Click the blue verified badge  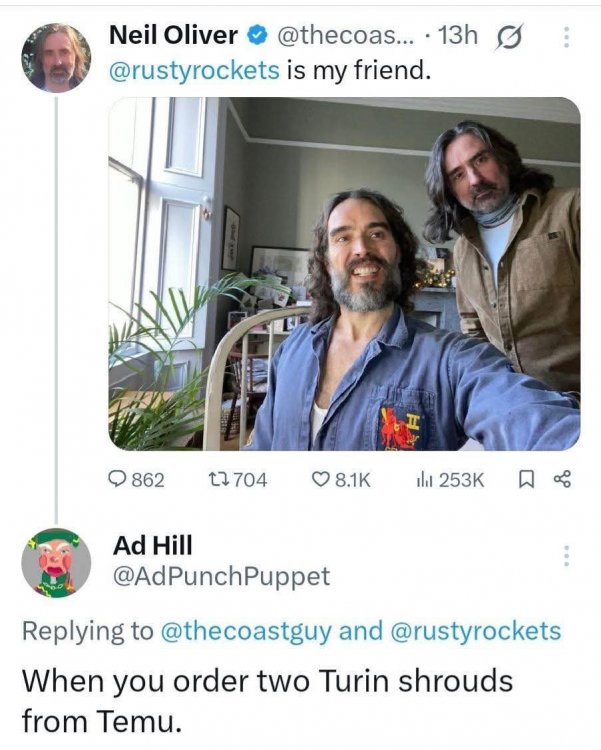pyautogui.click(x=256, y=36)
